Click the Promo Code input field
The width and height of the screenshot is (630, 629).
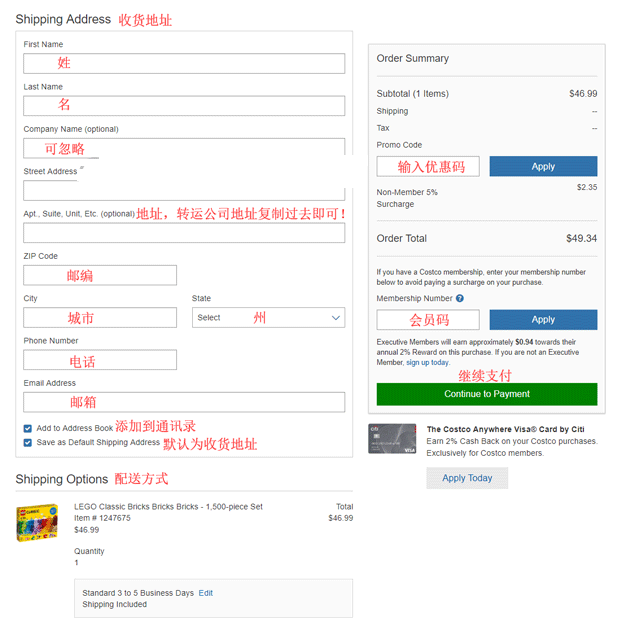428,166
